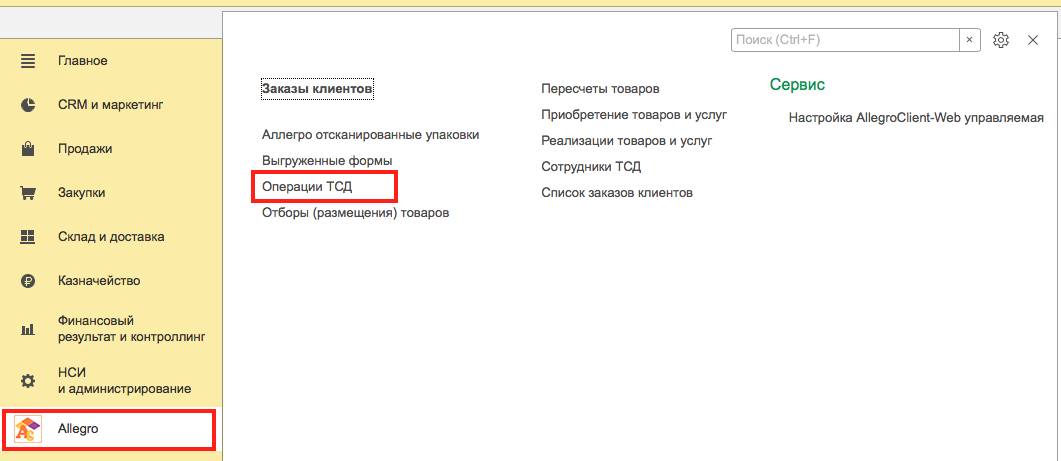
Task: Open Отборы (размещения) товаров link
Action: click(355, 213)
